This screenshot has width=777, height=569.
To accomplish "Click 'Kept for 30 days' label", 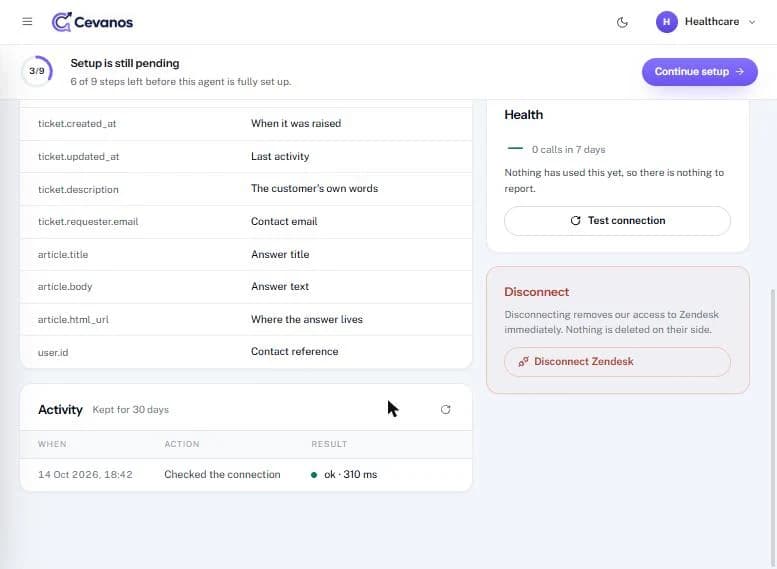I will pos(131,410).
